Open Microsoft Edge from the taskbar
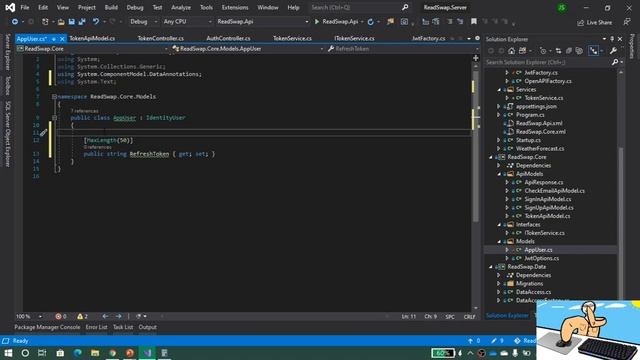This screenshot has width=640, height=360. [78, 353]
